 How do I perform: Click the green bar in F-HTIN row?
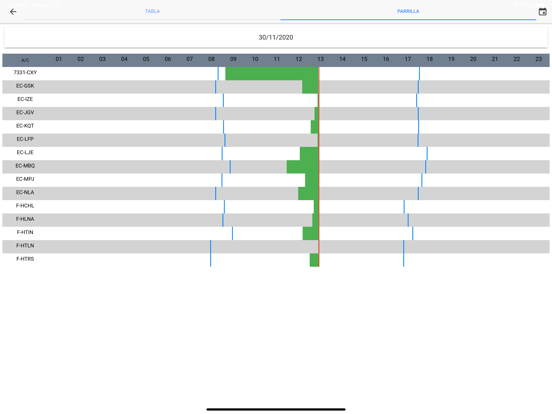[311, 233]
